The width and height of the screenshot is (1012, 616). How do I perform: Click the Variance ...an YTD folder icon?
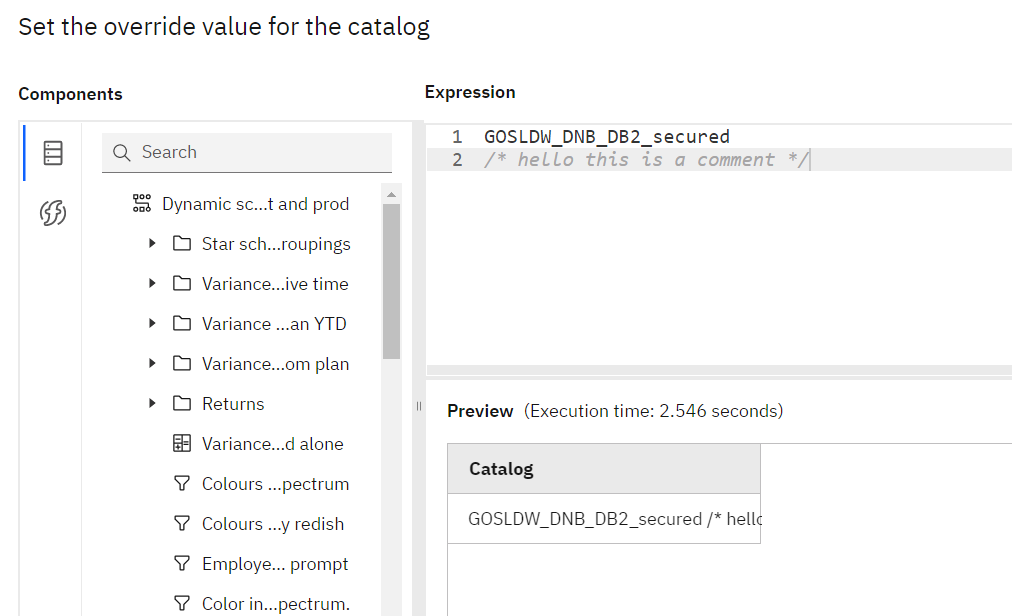coord(182,323)
